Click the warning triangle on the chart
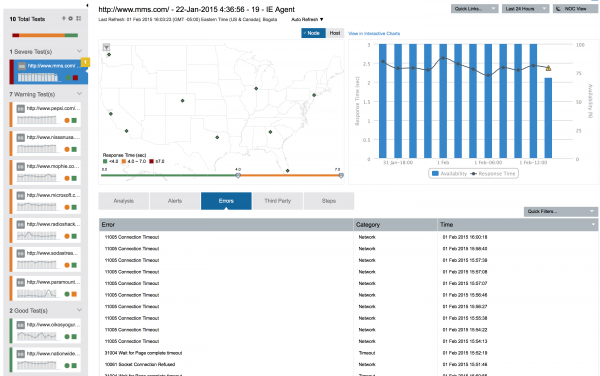Screen dimensions: 600x376 click(548, 68)
